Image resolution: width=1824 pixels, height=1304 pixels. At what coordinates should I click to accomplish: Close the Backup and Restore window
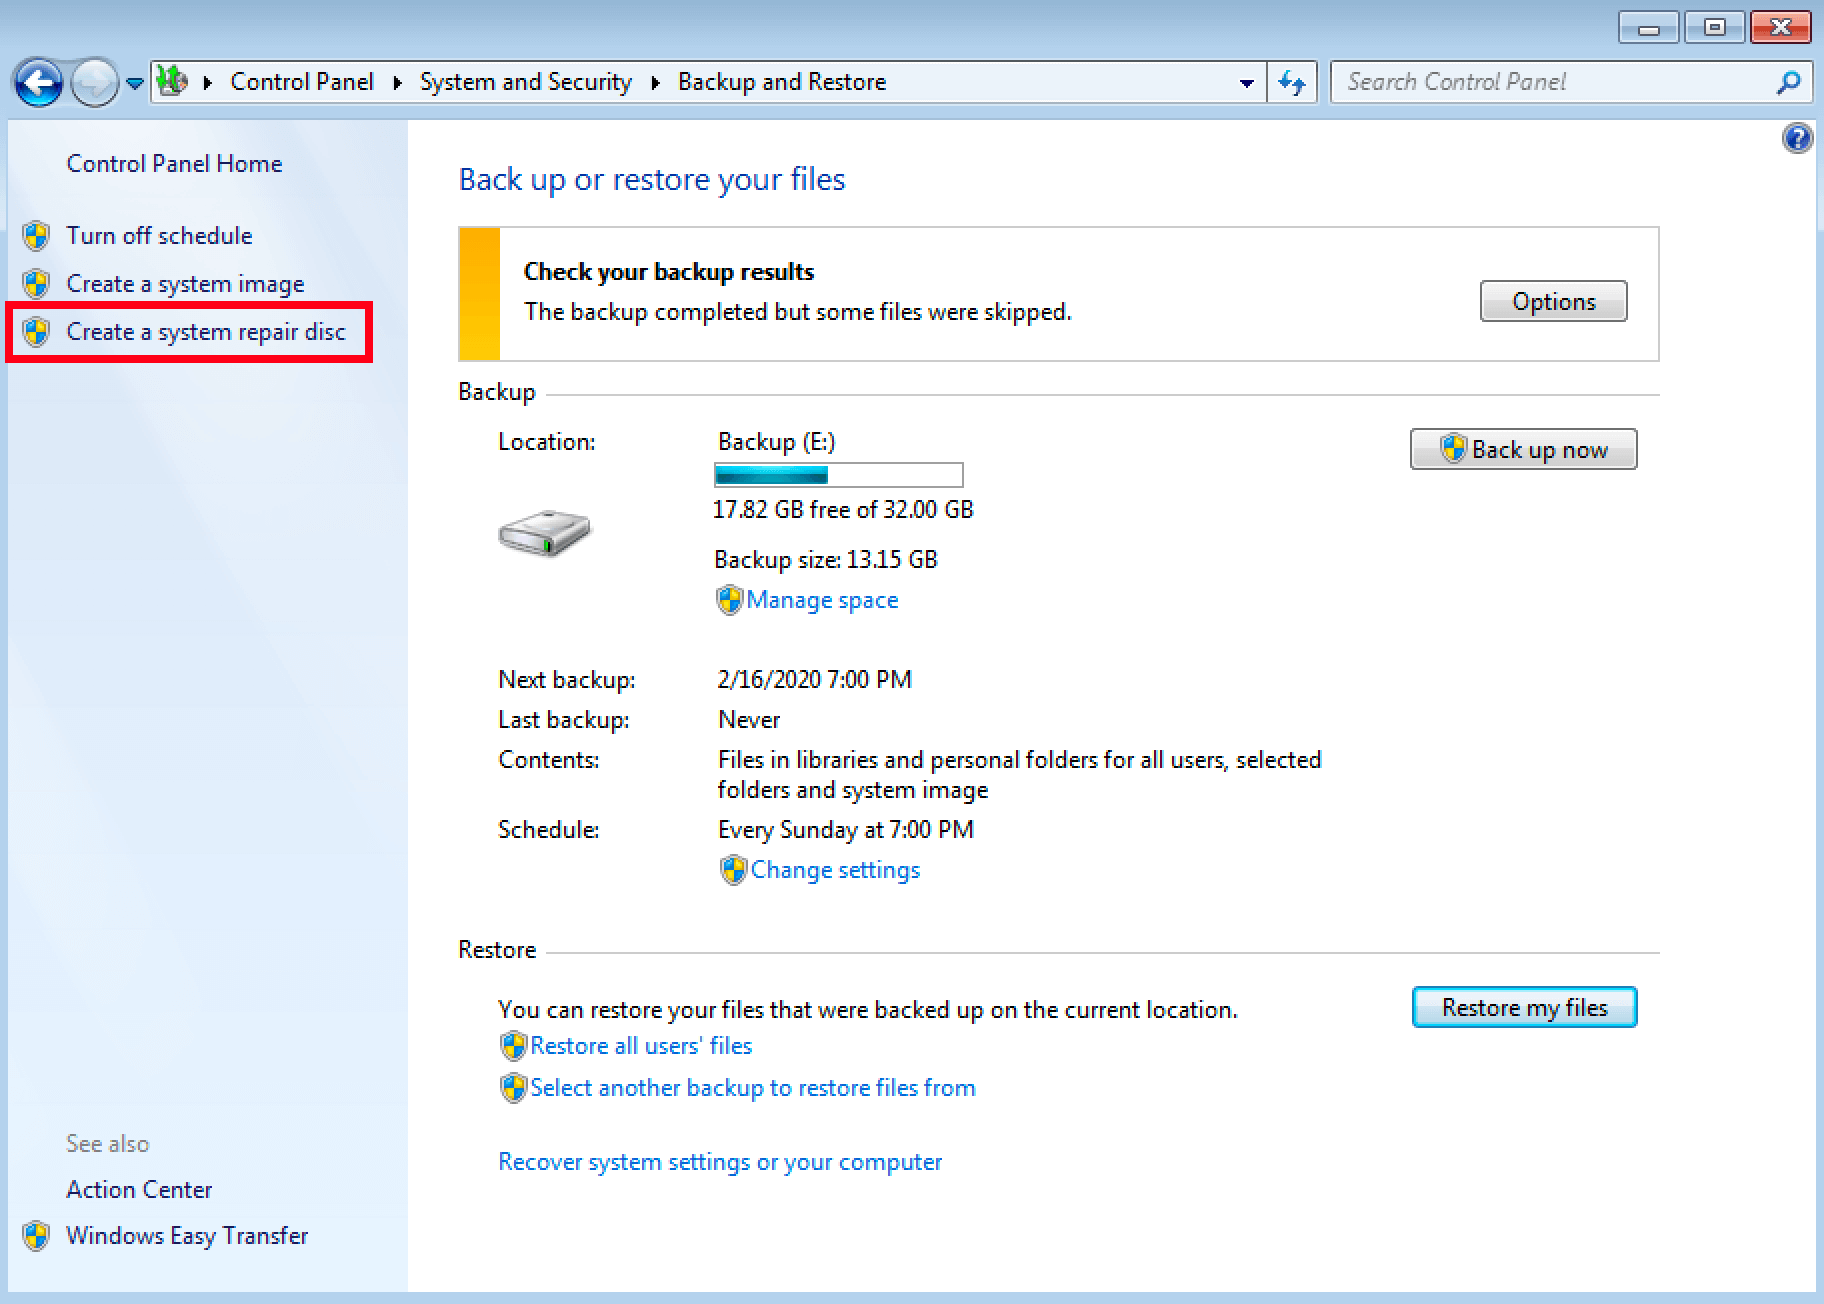[x=1780, y=28]
